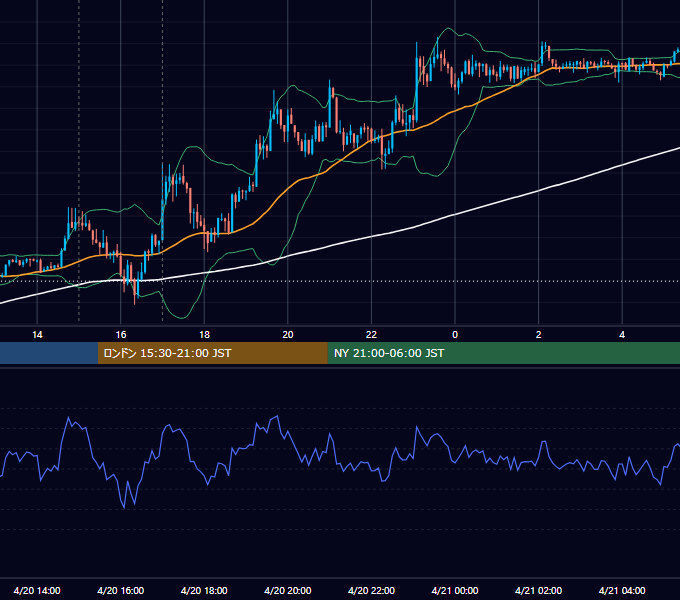Click the '4/20 16:00' label on oscillator axis
The width and height of the screenshot is (680, 600).
[121, 590]
